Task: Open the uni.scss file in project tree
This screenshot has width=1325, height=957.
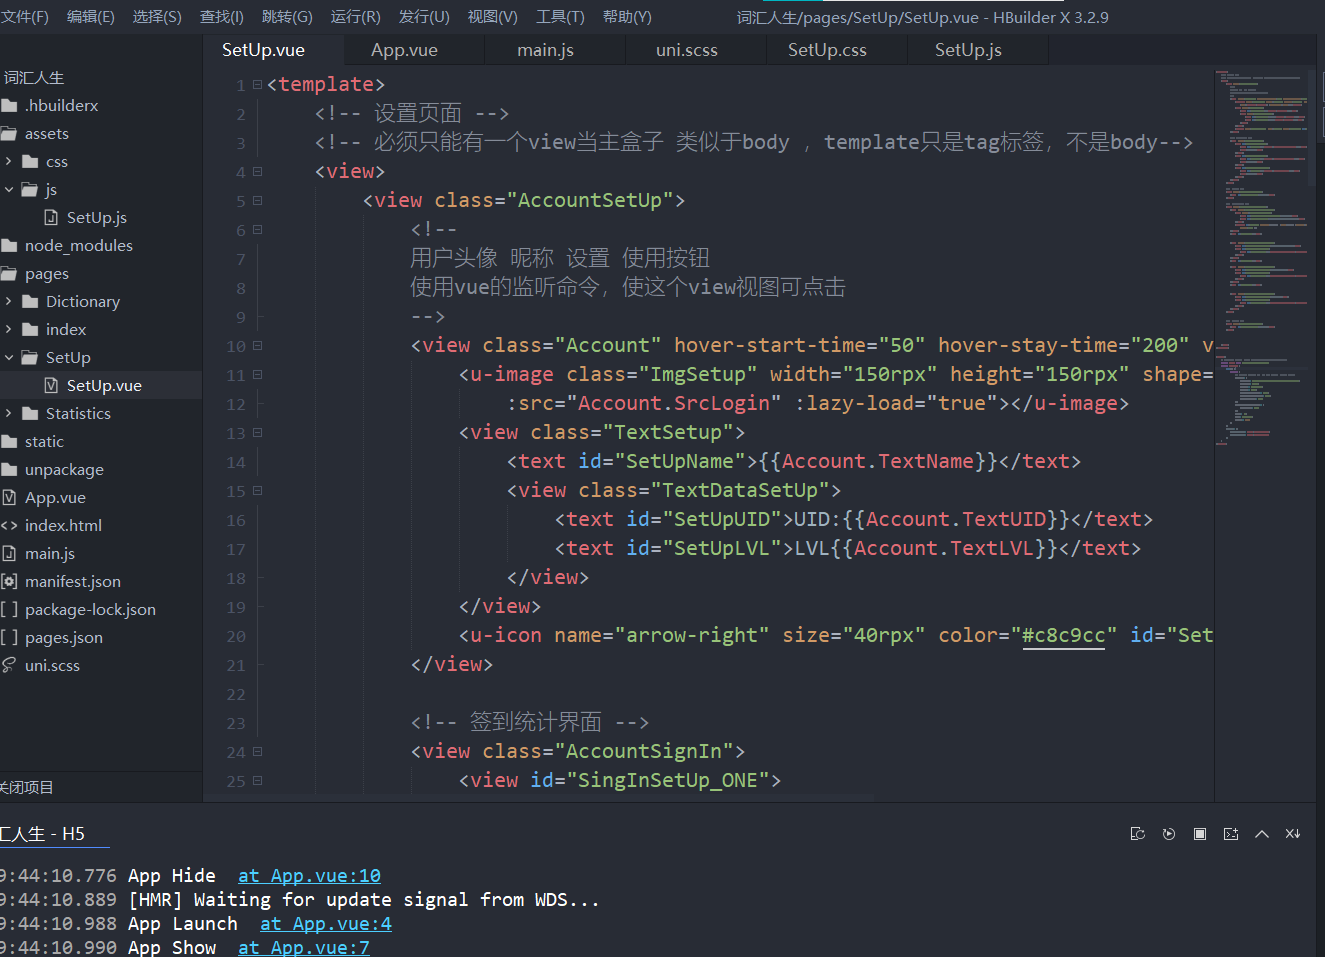Action: (x=52, y=665)
